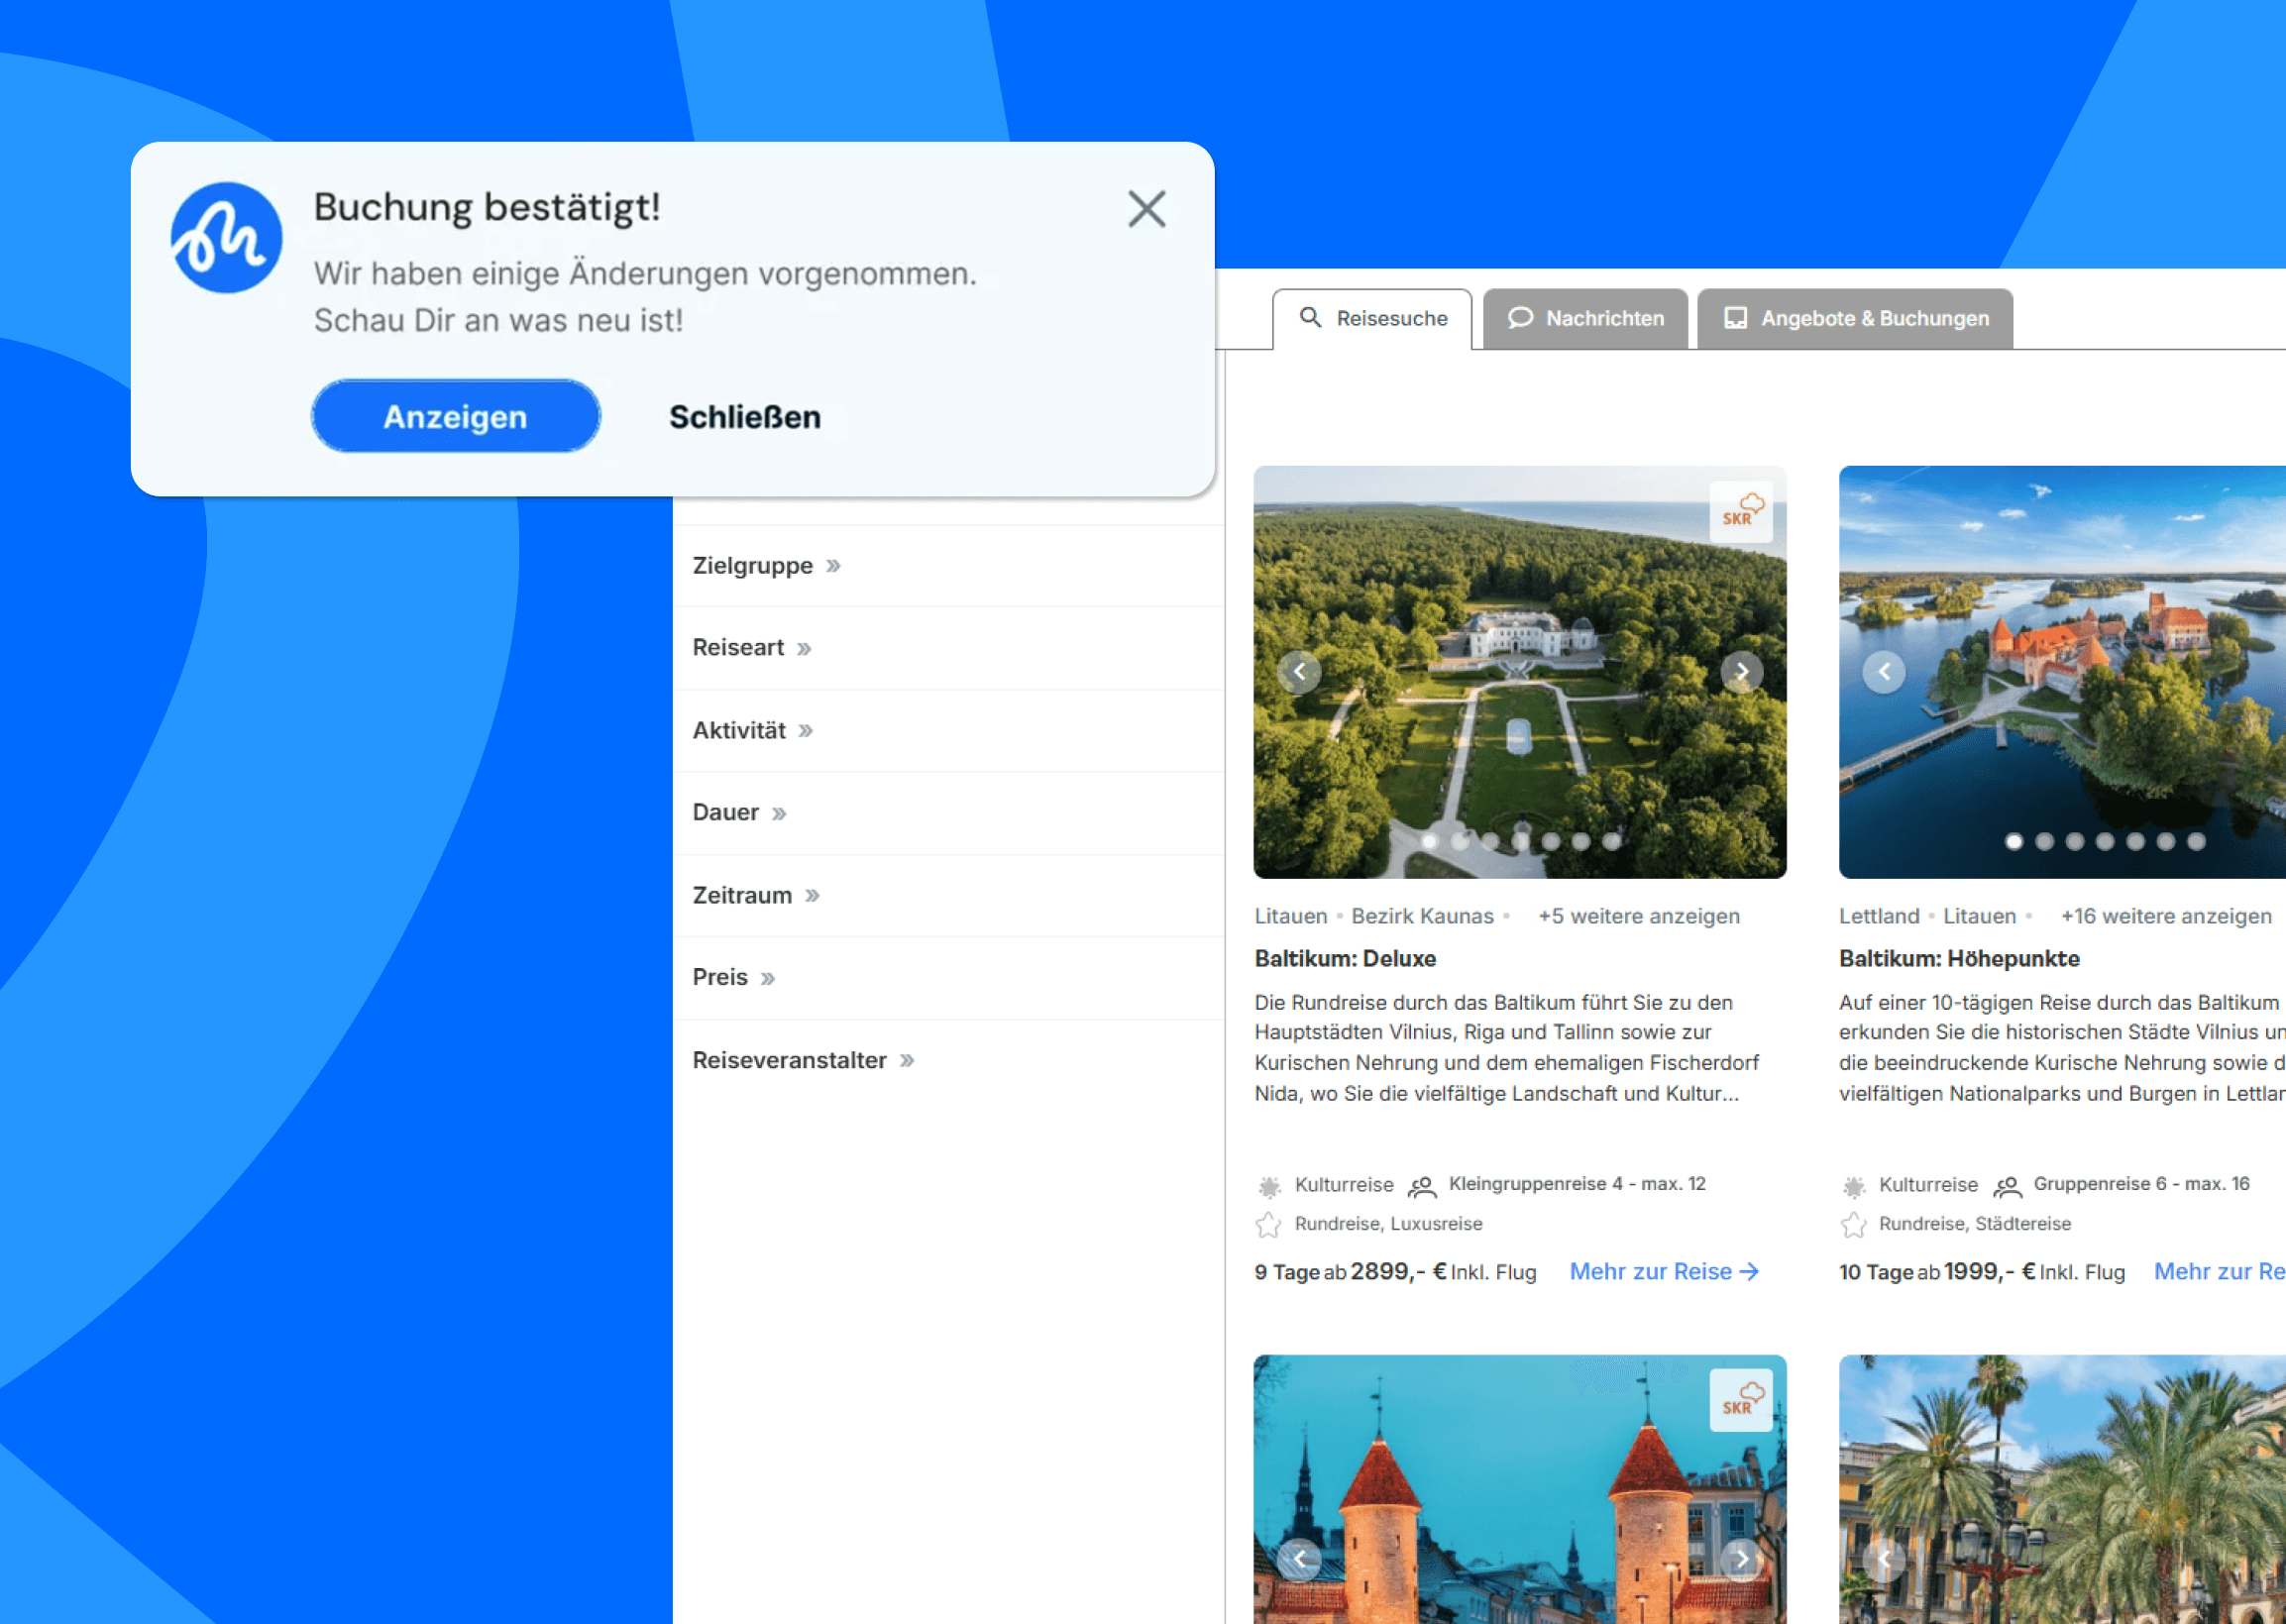Click the SKR logo on Baltikum: Deluxe image
Viewport: 2286px width, 1624px height.
tap(1741, 512)
